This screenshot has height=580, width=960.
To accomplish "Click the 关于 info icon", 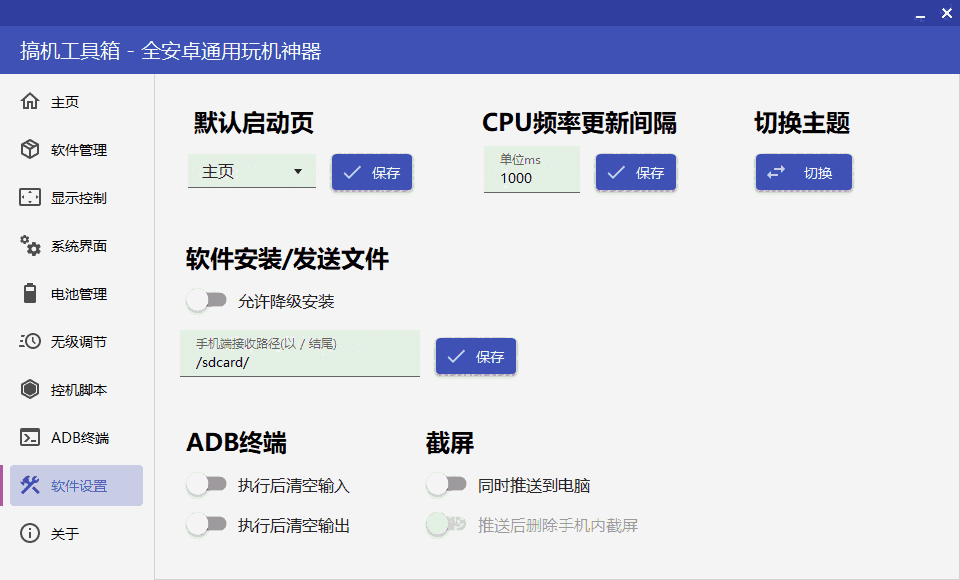I will [60, 533].
